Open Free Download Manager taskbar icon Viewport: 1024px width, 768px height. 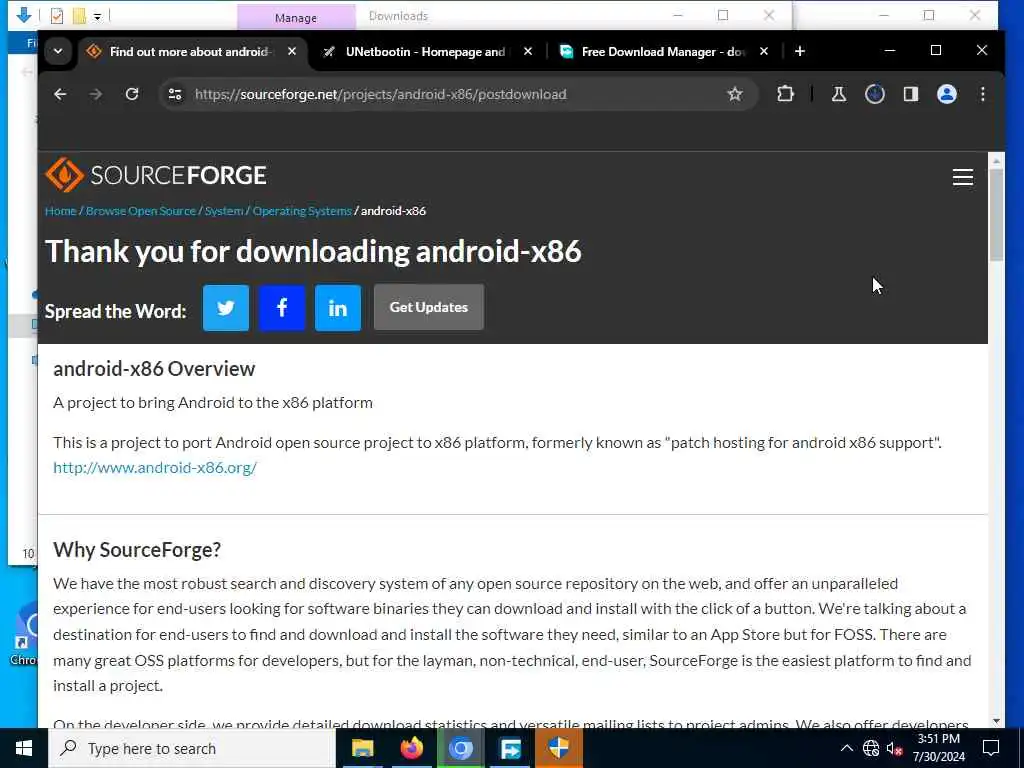pyautogui.click(x=510, y=748)
